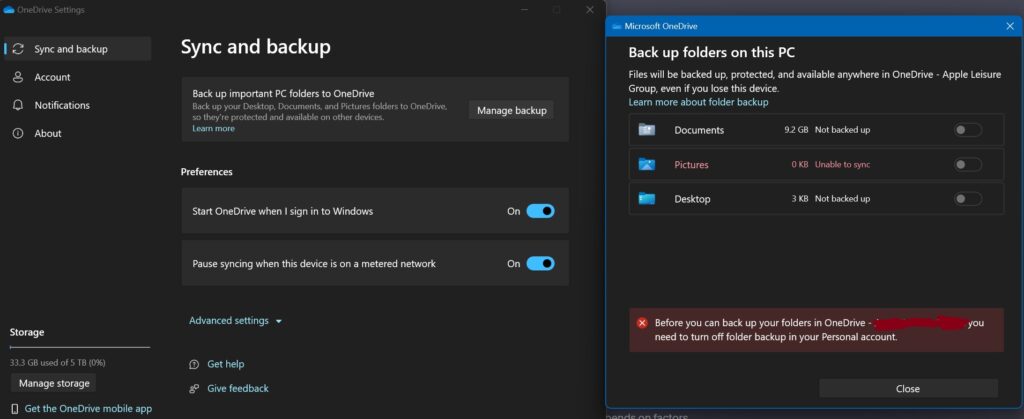The image size is (1024, 419).
Task: Toggle backup for the Documents folder
Action: [968, 130]
